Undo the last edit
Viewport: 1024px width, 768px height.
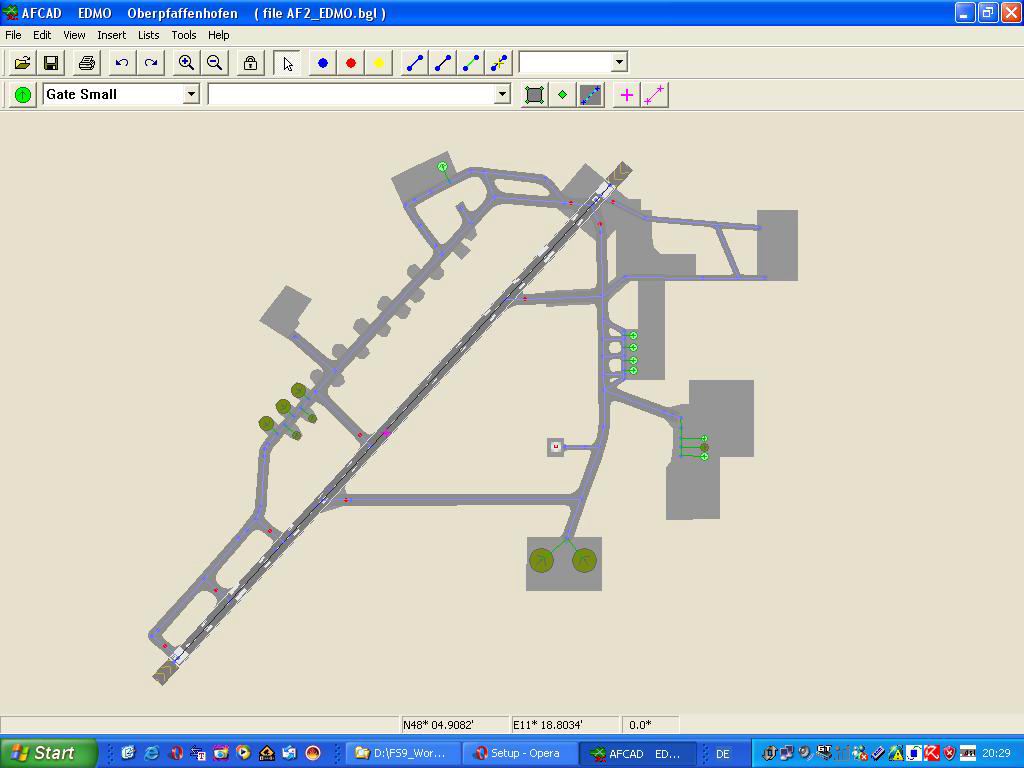(x=122, y=63)
